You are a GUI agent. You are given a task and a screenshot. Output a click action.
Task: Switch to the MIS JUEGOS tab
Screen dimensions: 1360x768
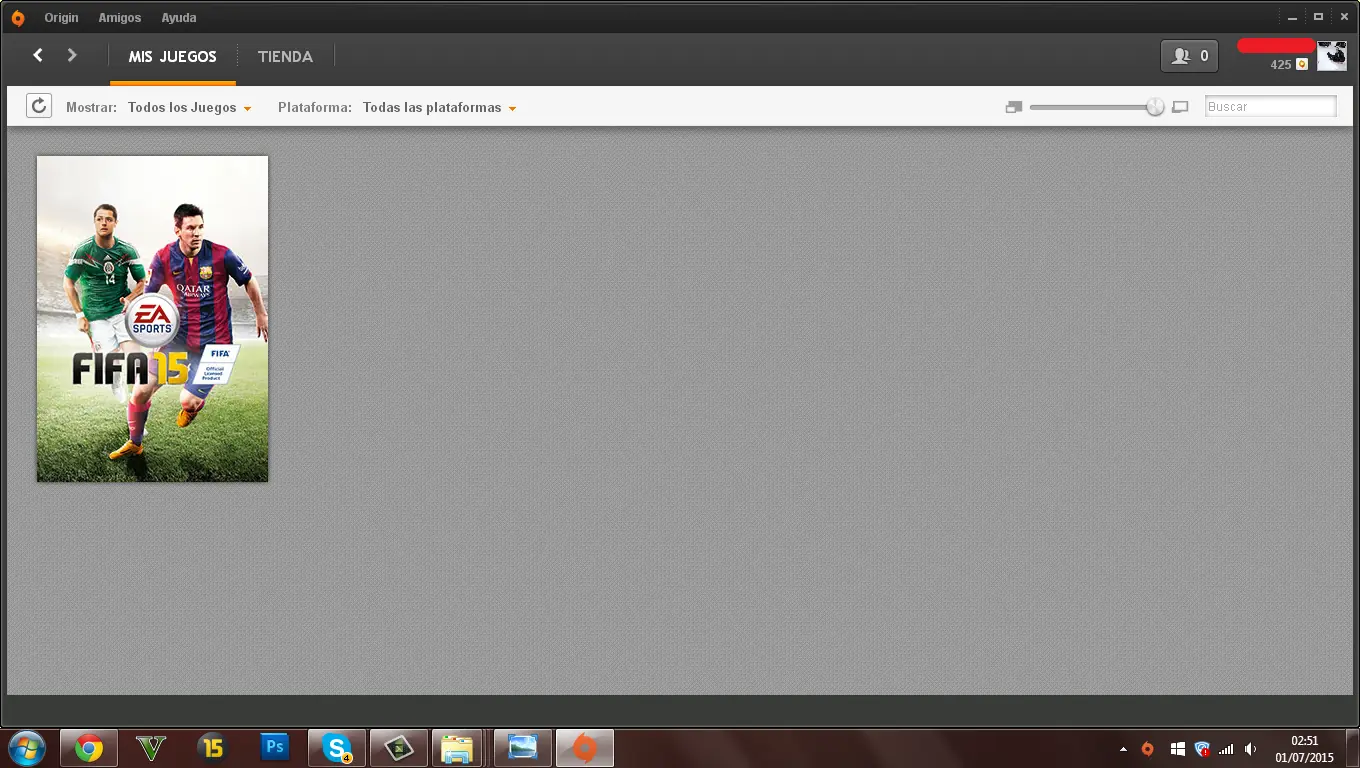click(173, 57)
